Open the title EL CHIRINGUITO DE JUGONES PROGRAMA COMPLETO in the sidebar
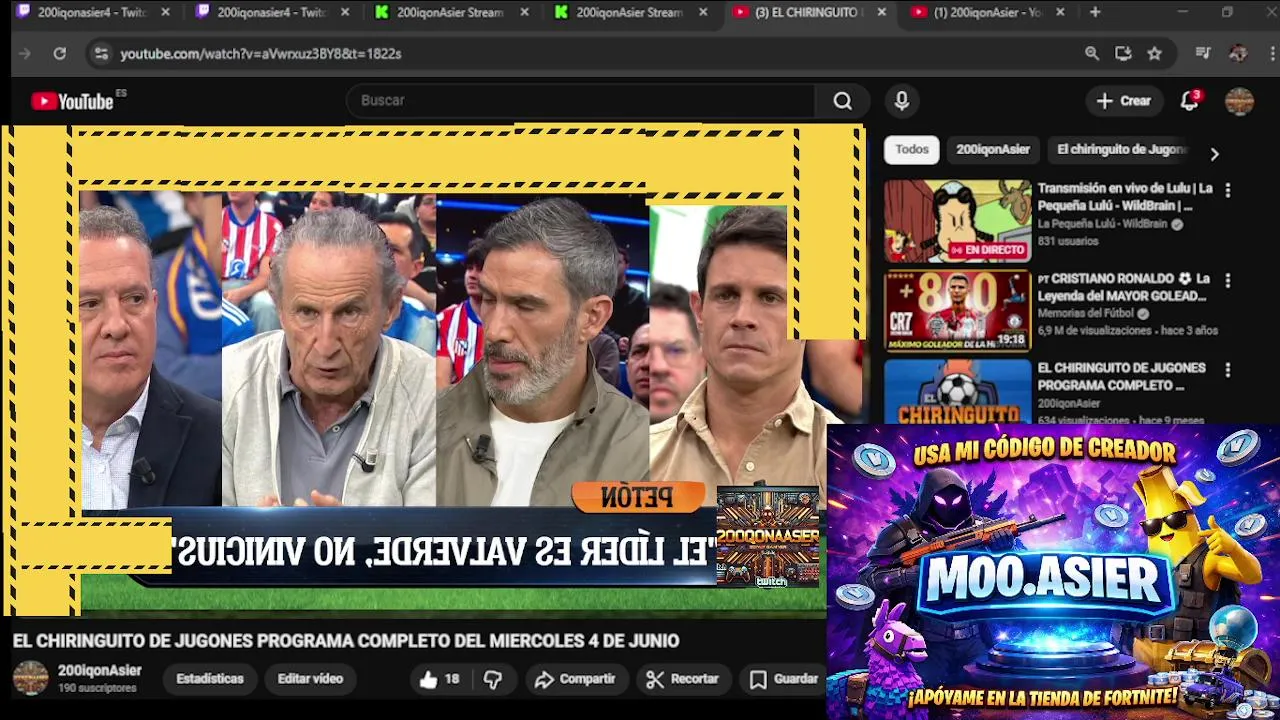Screen dimensions: 1280x720 [x=1121, y=377]
